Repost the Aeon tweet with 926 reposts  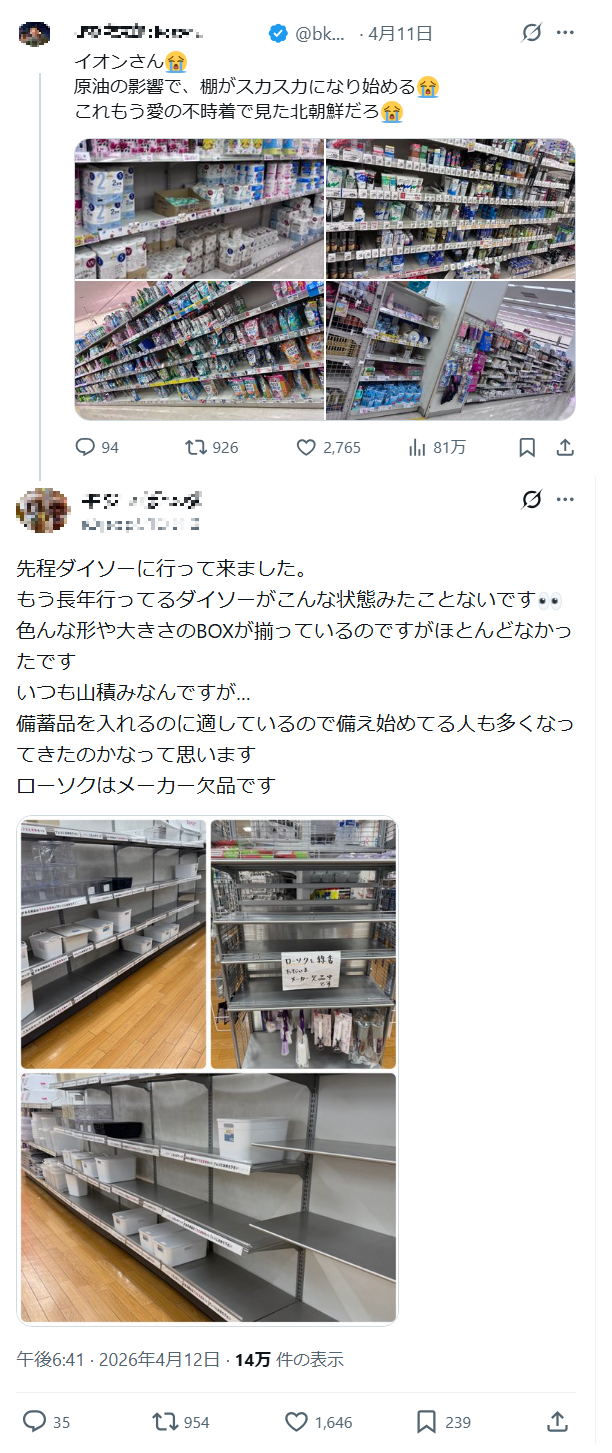196,447
